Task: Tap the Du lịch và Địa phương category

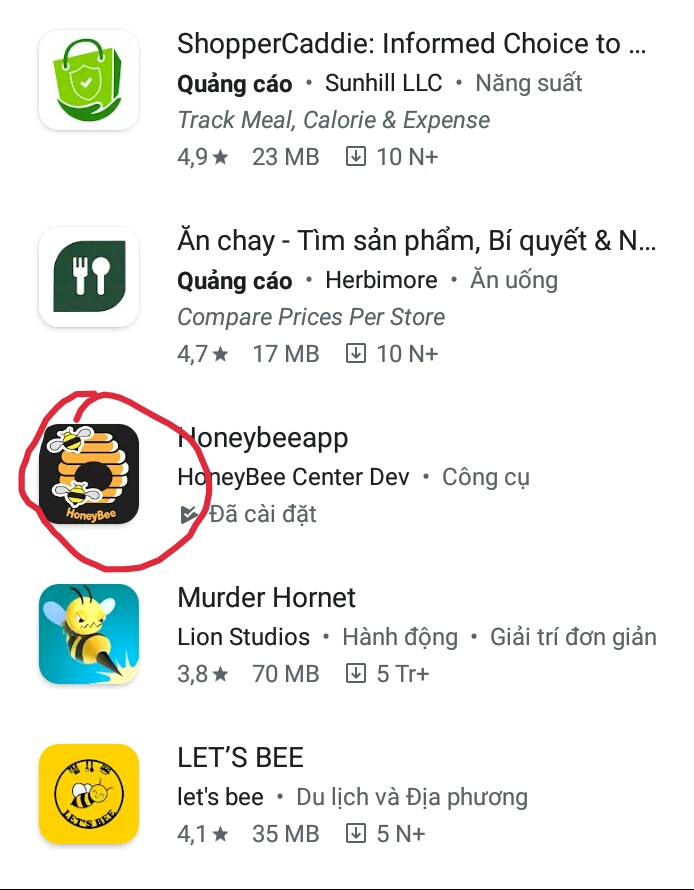Action: tap(412, 797)
